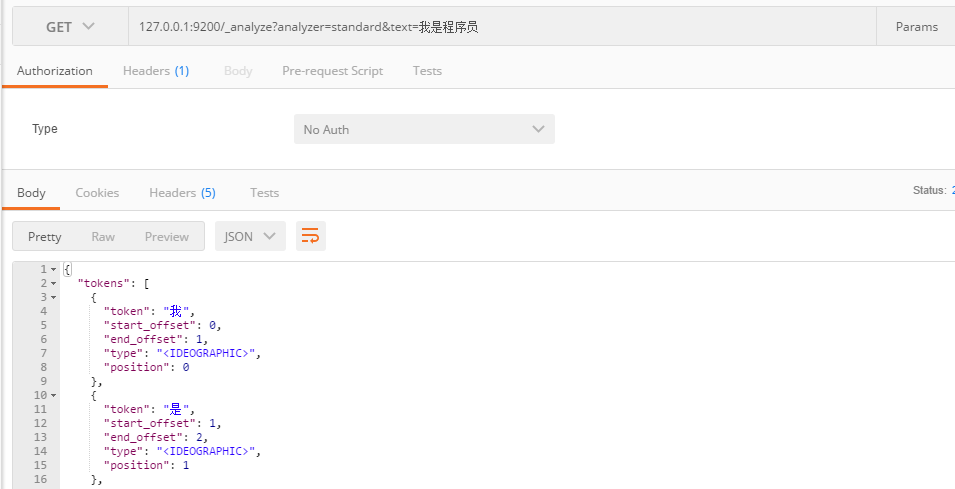Open the GET method dropdown
This screenshot has height=489, width=955.
(71, 27)
